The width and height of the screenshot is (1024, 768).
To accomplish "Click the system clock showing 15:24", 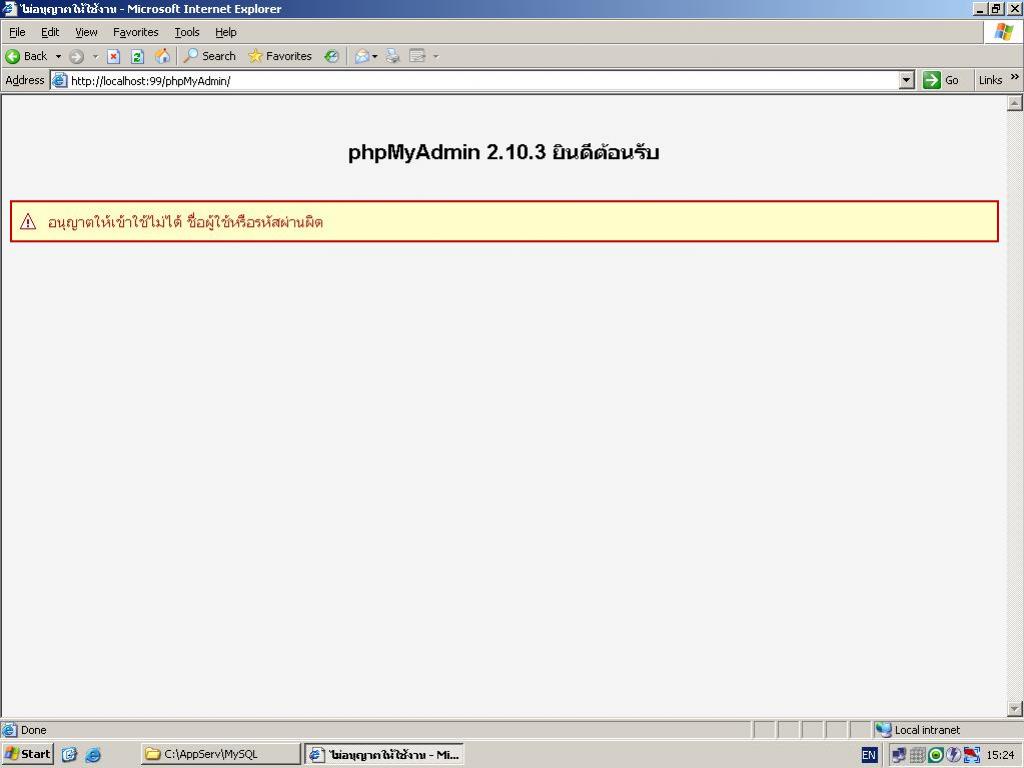I will click(x=1000, y=755).
